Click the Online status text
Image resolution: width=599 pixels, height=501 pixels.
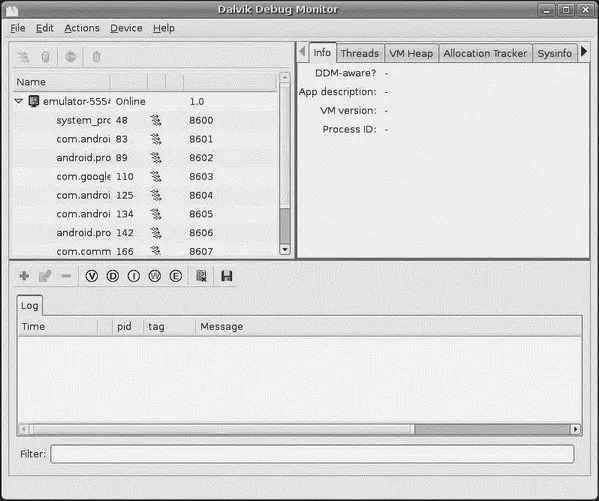pos(130,102)
